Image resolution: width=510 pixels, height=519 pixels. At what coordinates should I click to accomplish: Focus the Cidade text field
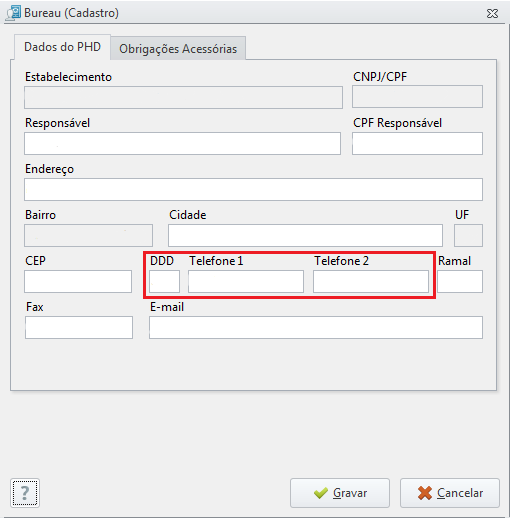click(x=305, y=235)
